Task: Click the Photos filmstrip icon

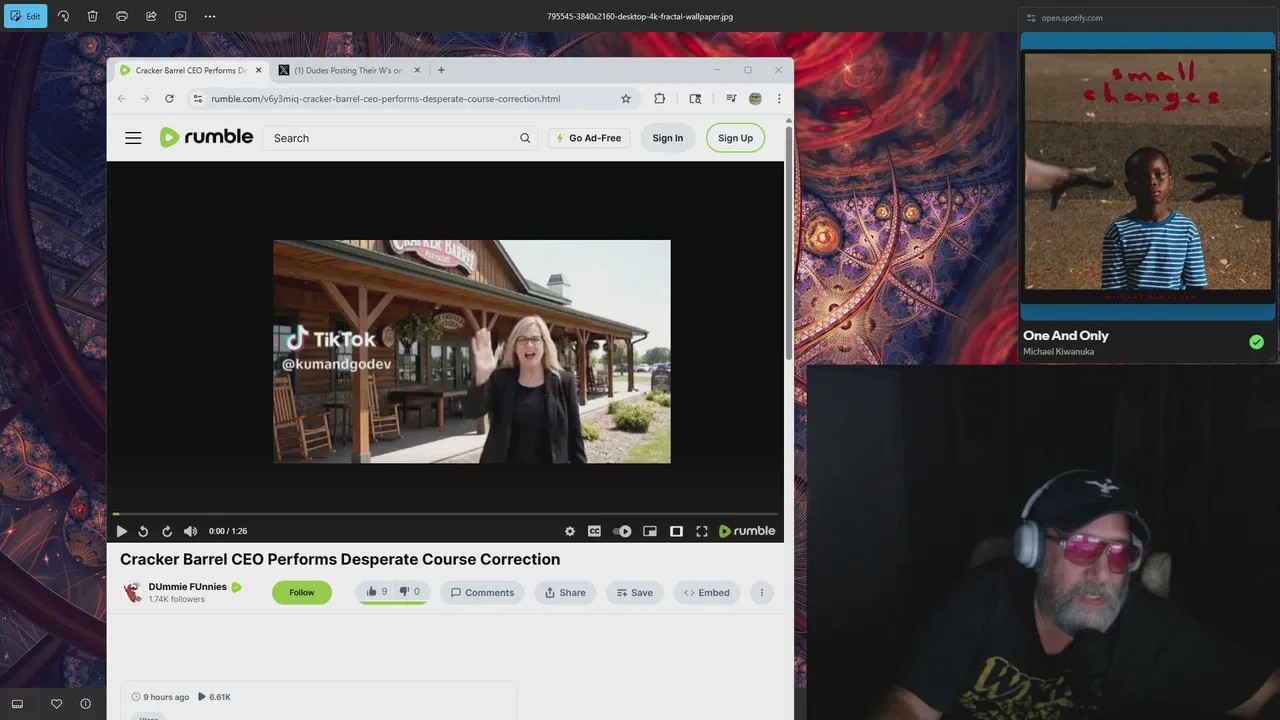Action: 17,704
